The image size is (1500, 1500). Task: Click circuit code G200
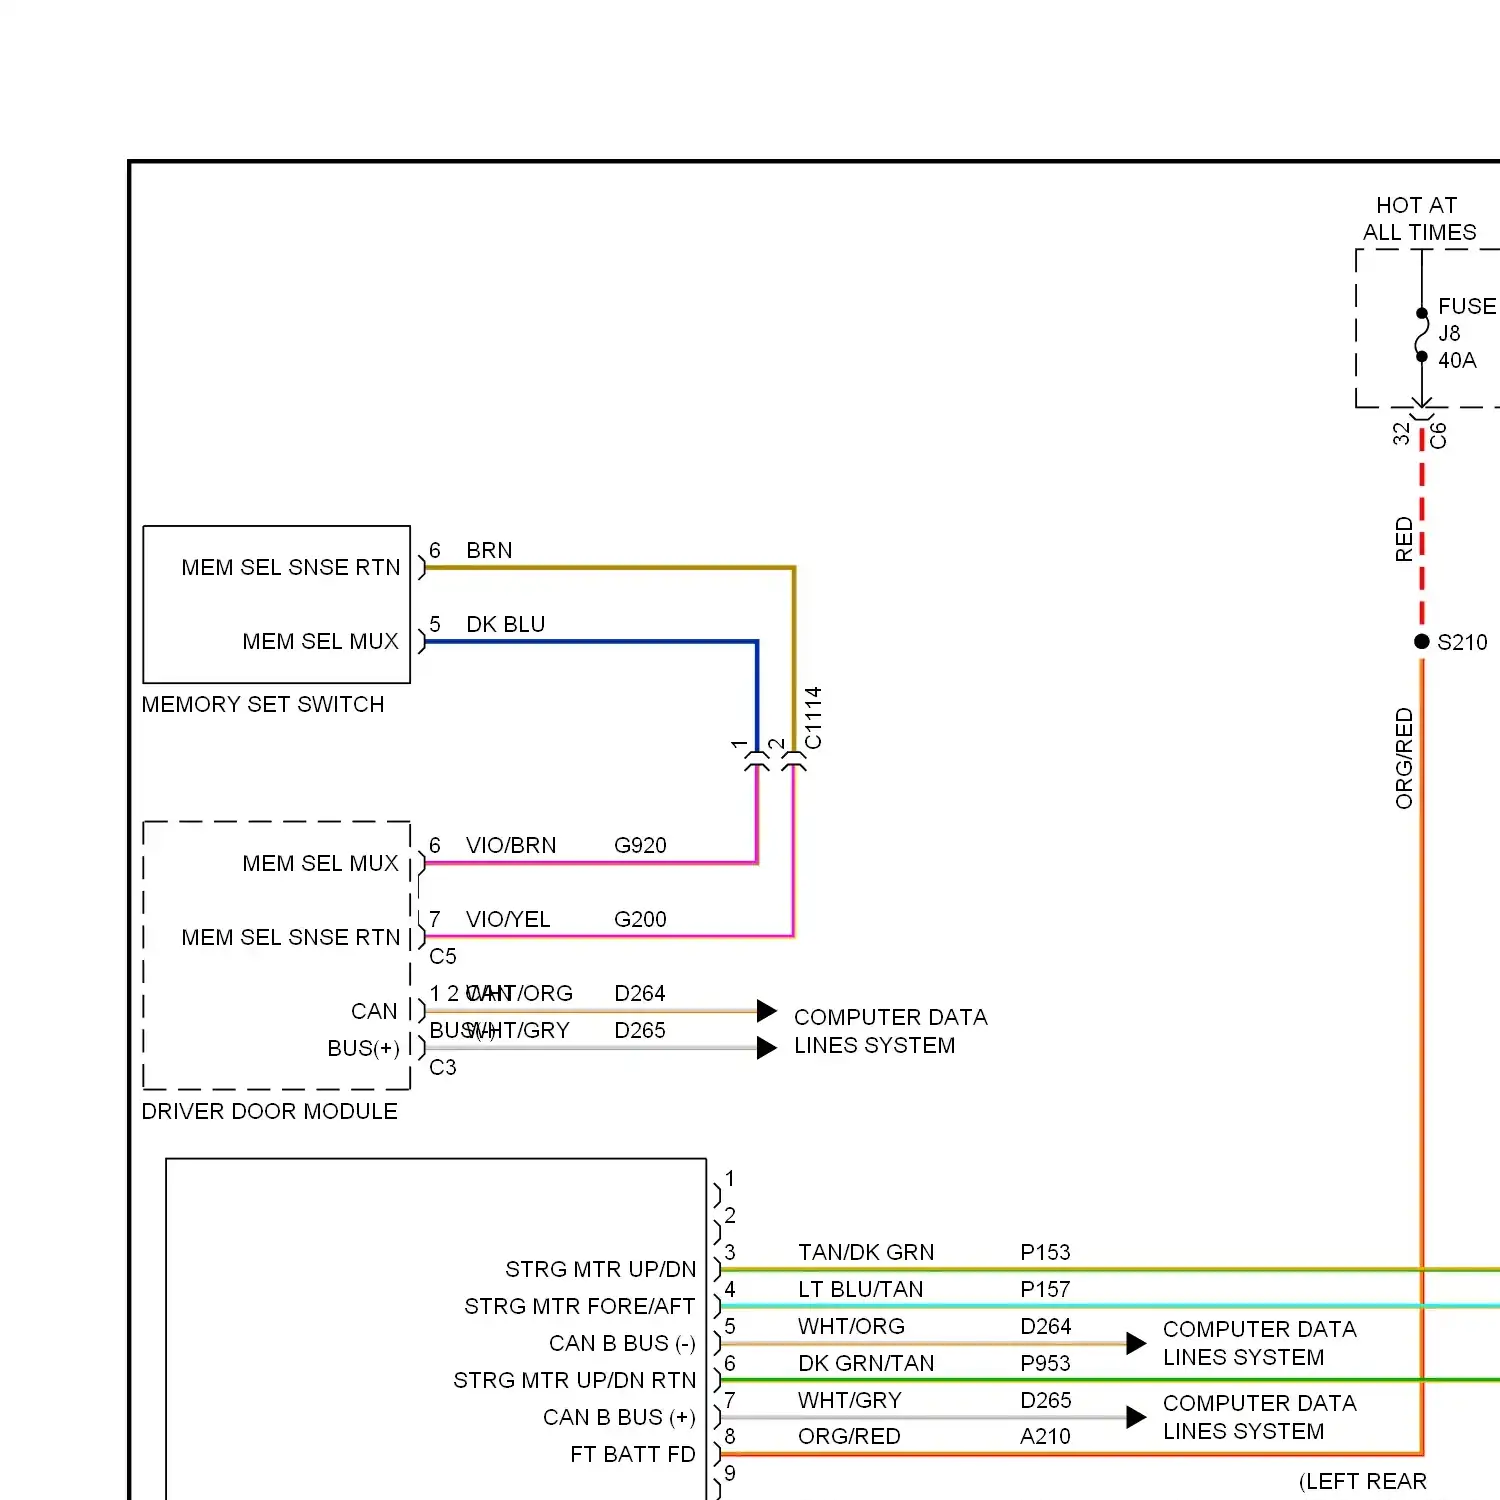[640, 919]
